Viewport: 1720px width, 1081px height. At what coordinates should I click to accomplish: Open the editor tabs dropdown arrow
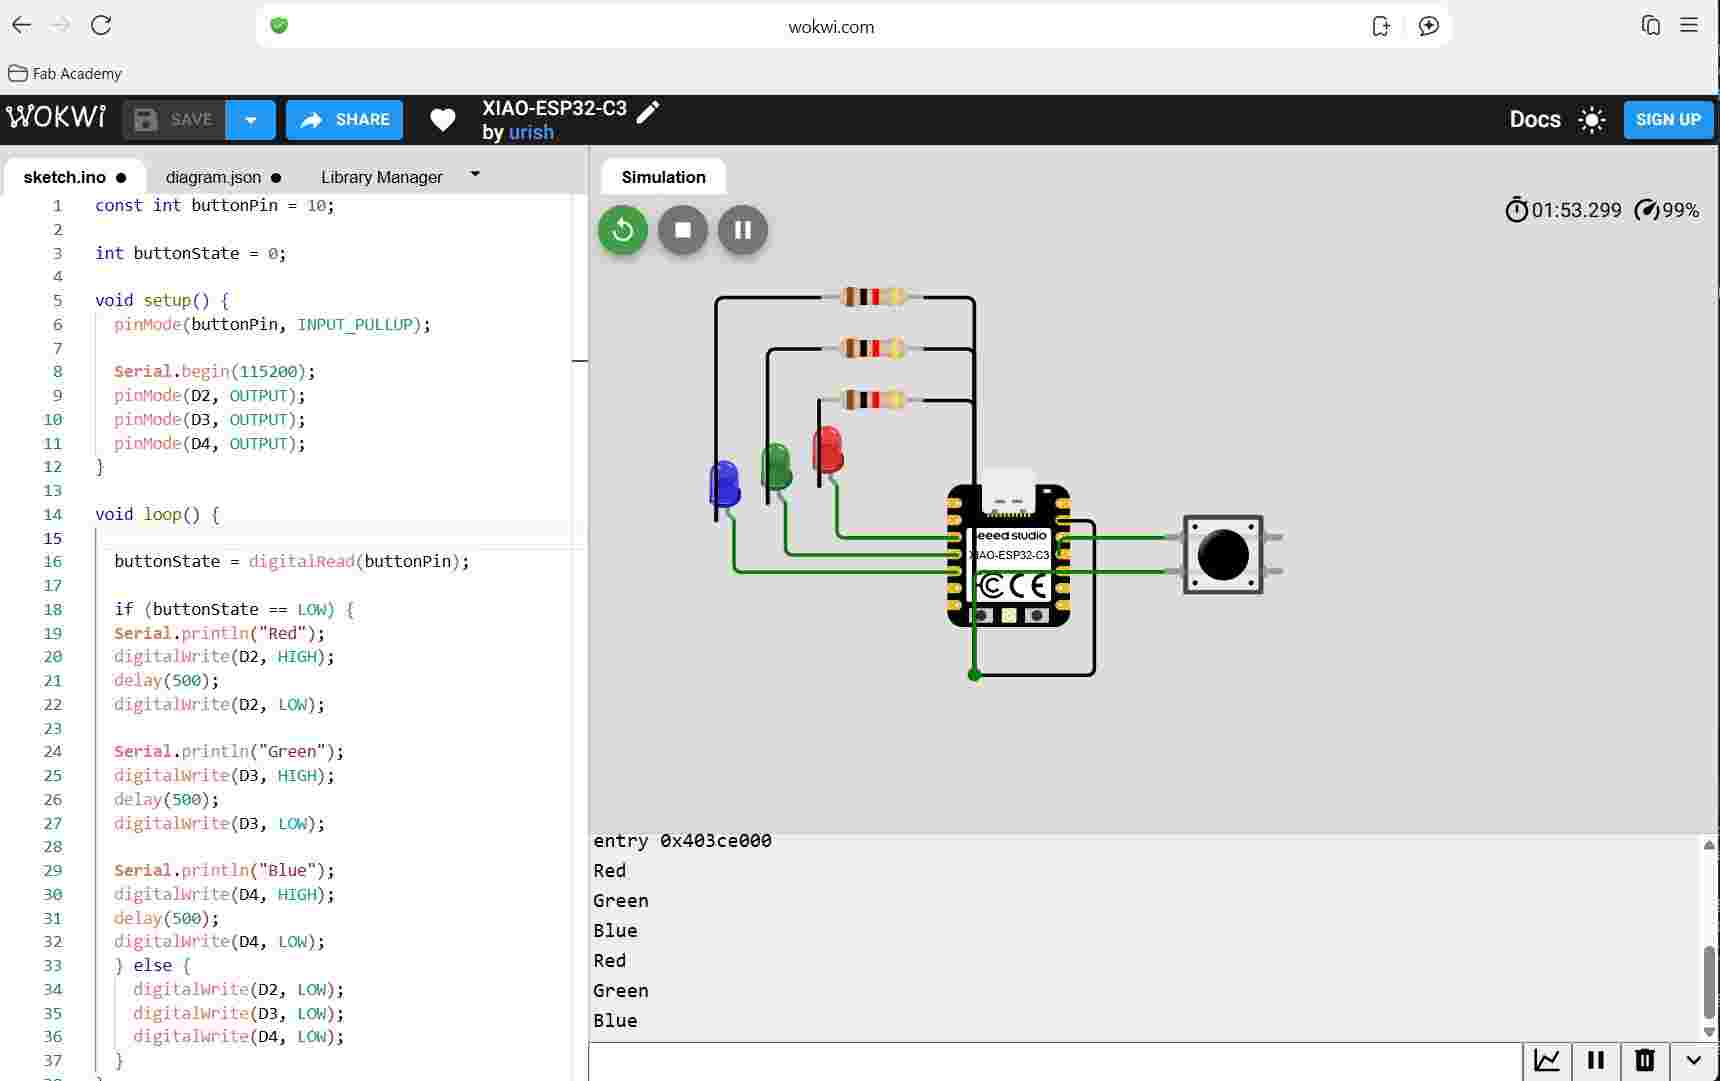click(475, 174)
